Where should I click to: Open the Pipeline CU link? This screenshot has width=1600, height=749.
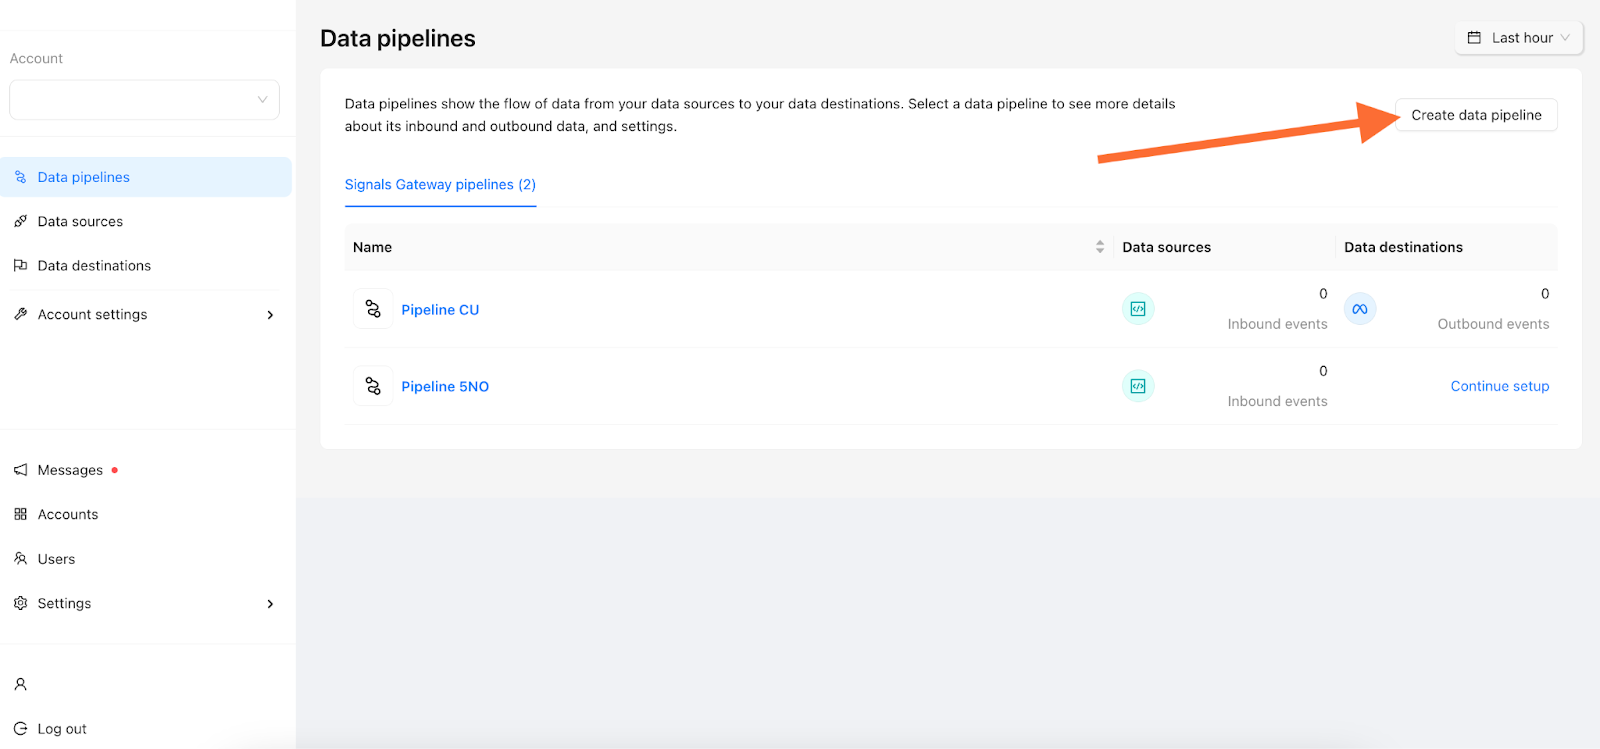(440, 310)
